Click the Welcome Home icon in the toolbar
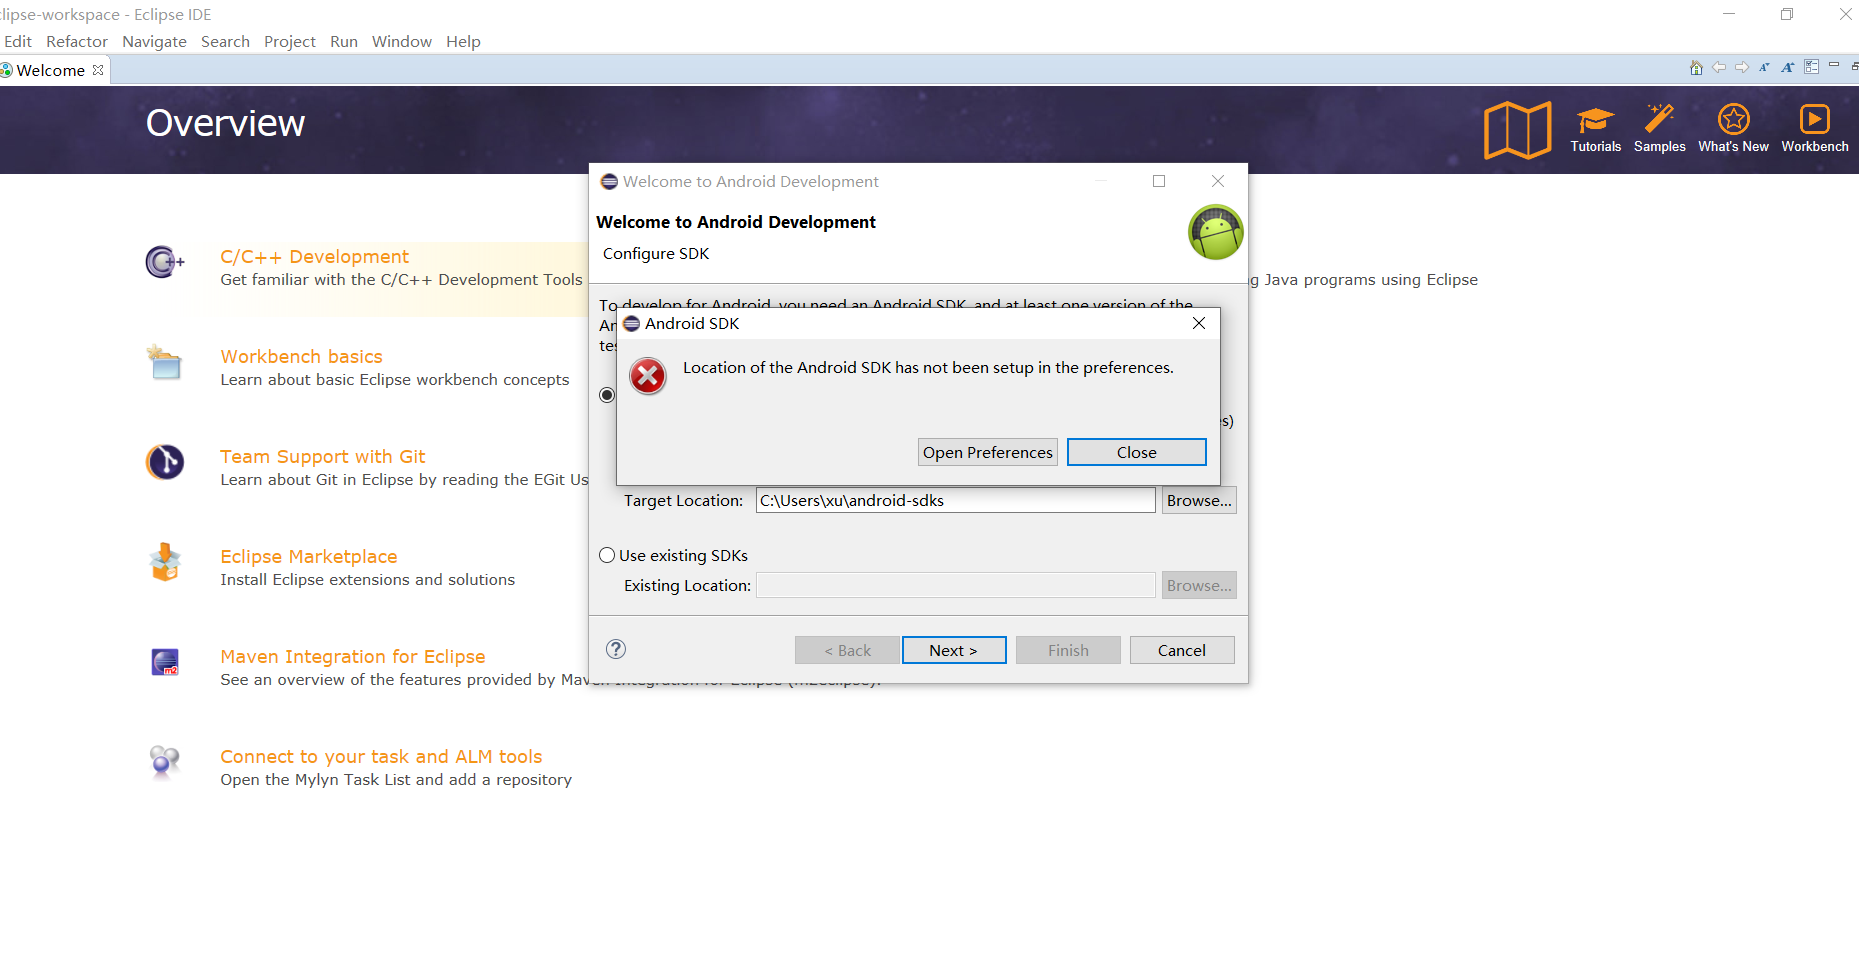1859x979 pixels. click(1696, 68)
